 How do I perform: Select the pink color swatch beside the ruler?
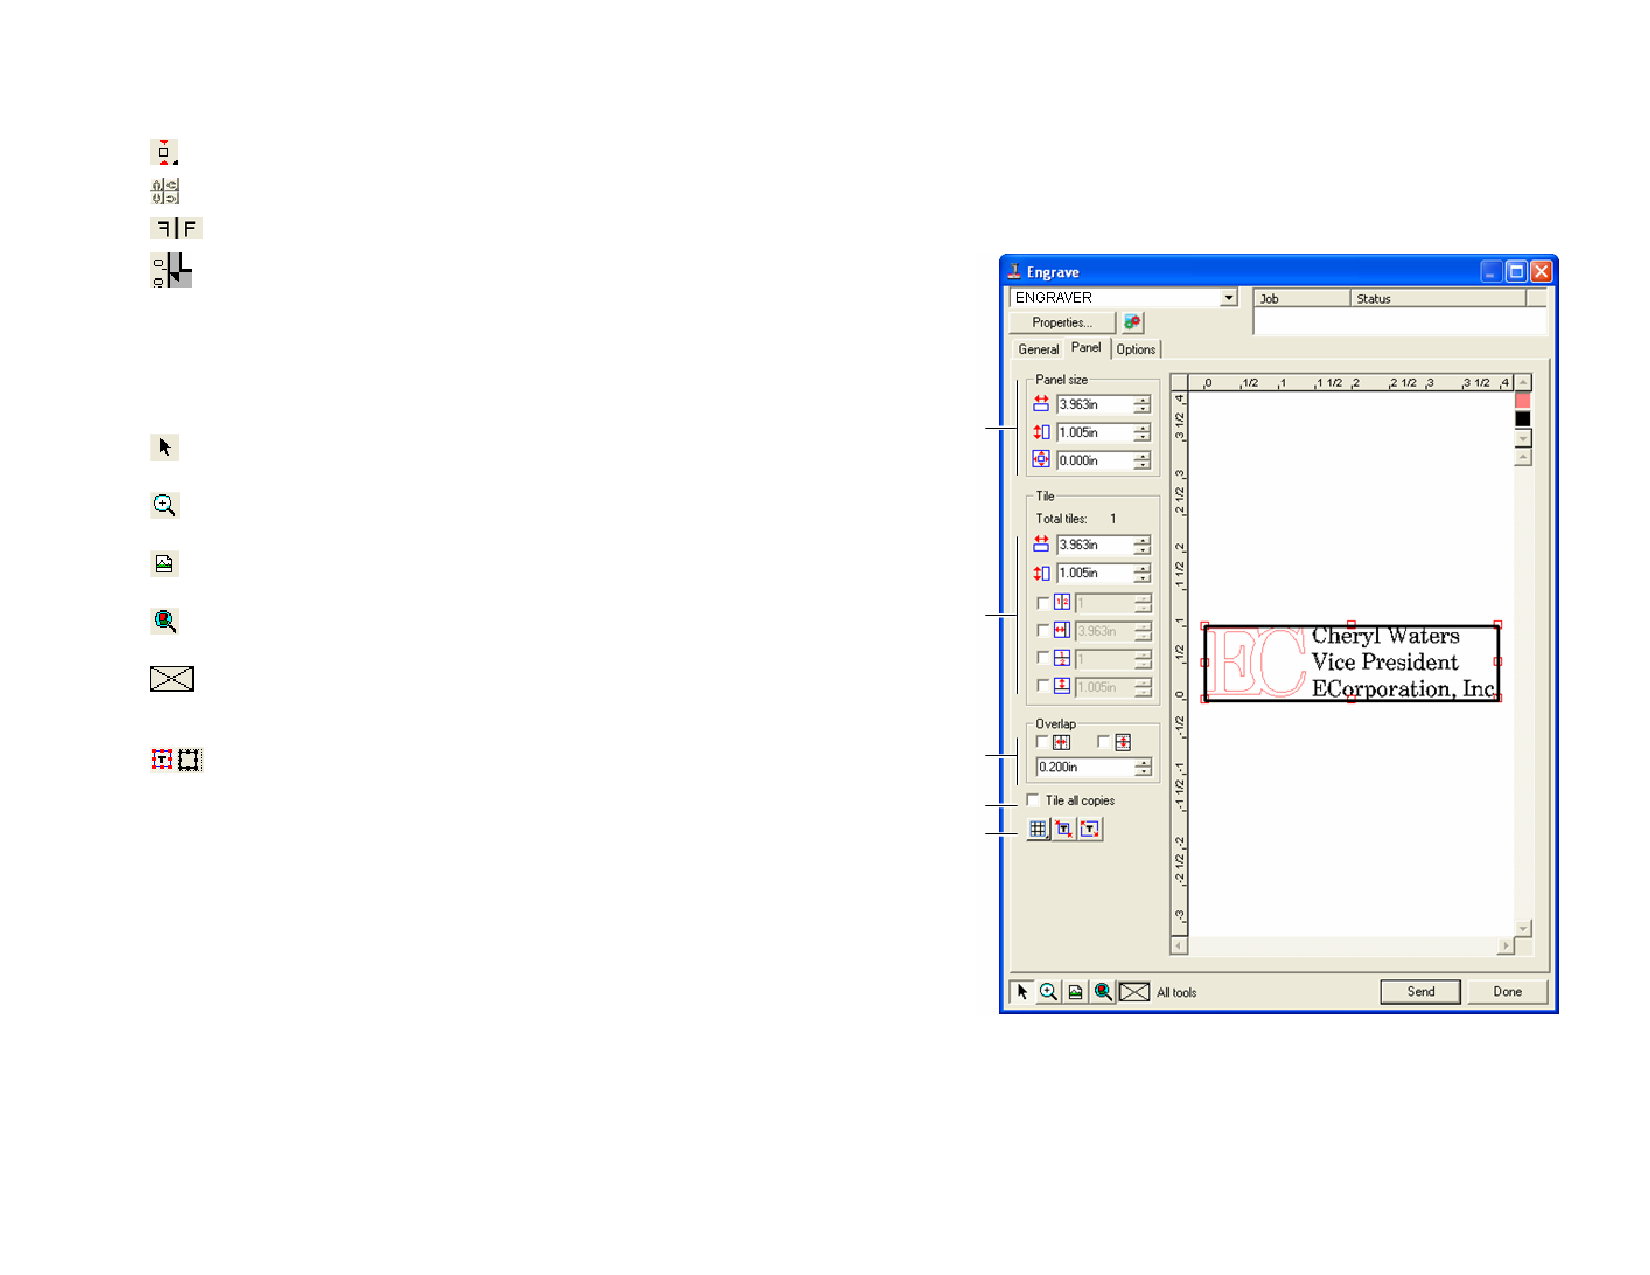[x=1523, y=400]
